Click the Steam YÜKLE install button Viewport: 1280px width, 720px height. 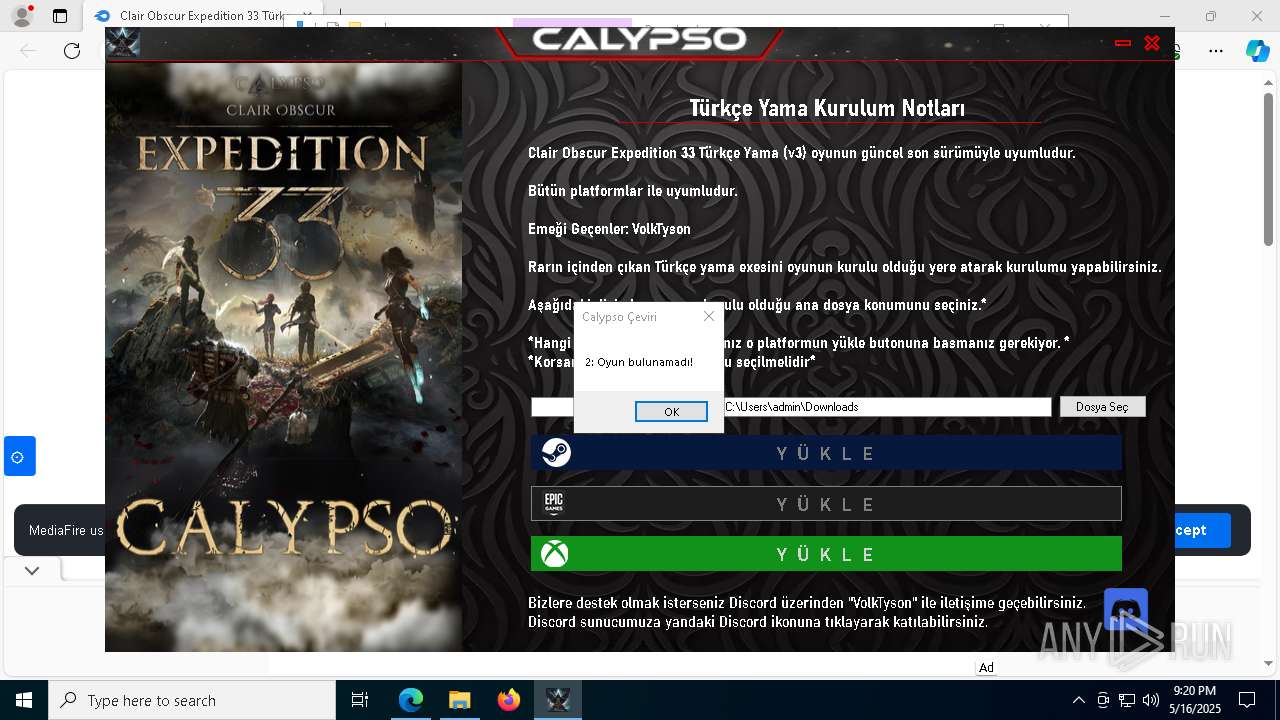coord(826,453)
